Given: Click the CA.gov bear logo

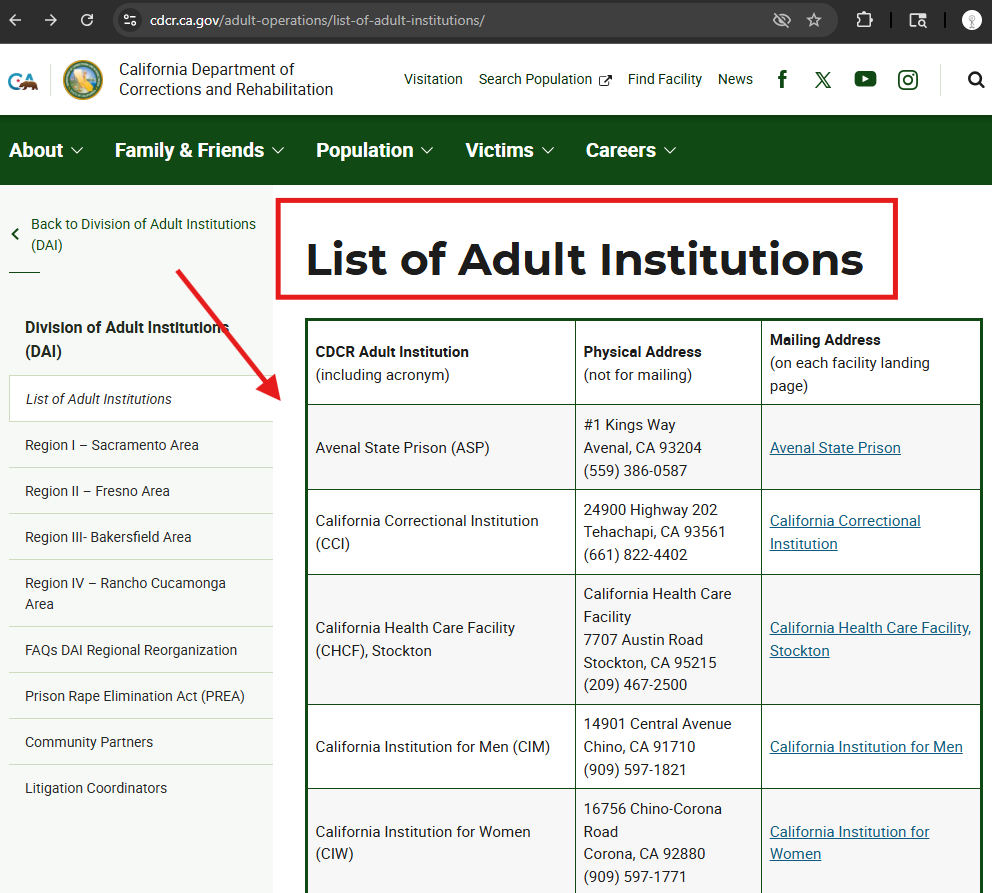Looking at the screenshot, I should [23, 80].
